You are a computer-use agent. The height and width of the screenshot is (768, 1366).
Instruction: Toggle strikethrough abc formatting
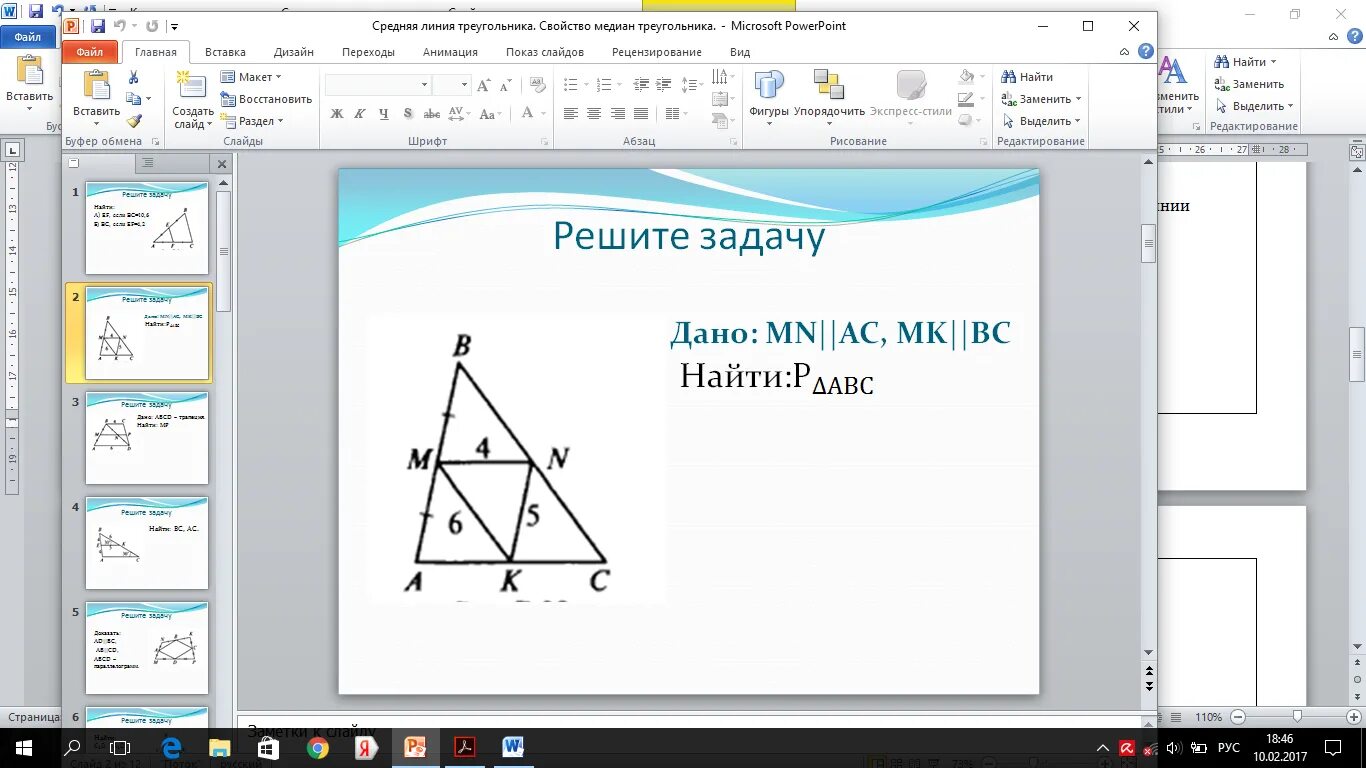[x=432, y=114]
